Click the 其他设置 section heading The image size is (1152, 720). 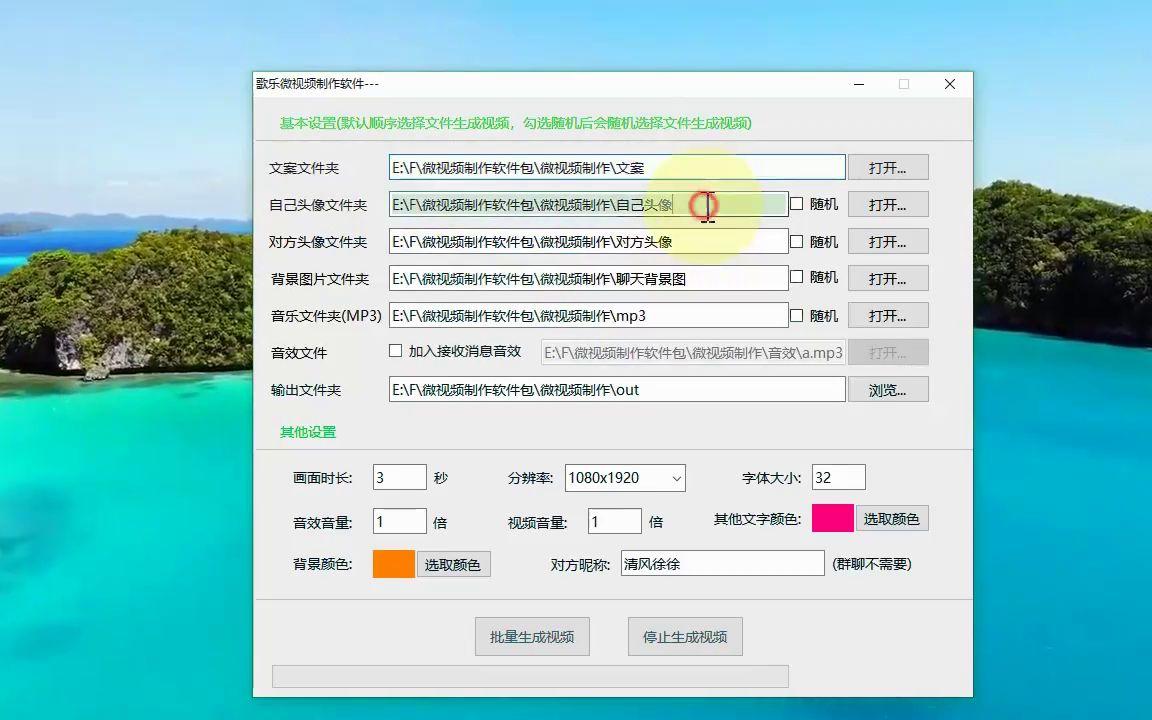coord(308,432)
